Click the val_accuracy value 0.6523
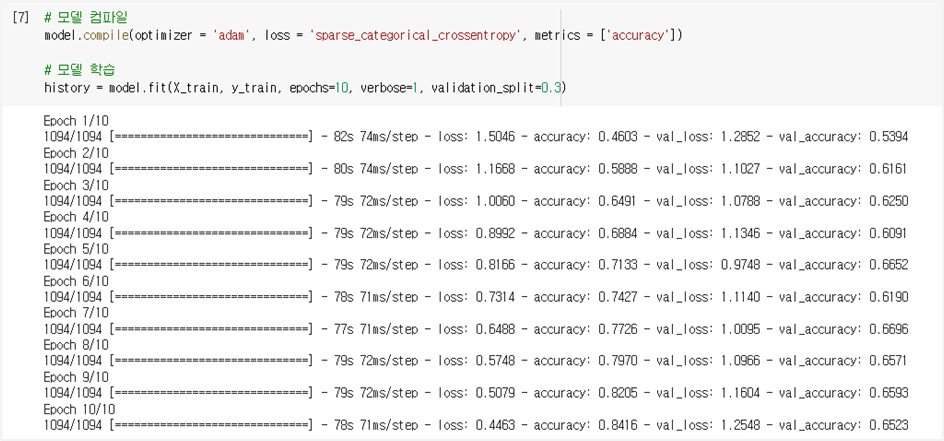 pos(889,425)
